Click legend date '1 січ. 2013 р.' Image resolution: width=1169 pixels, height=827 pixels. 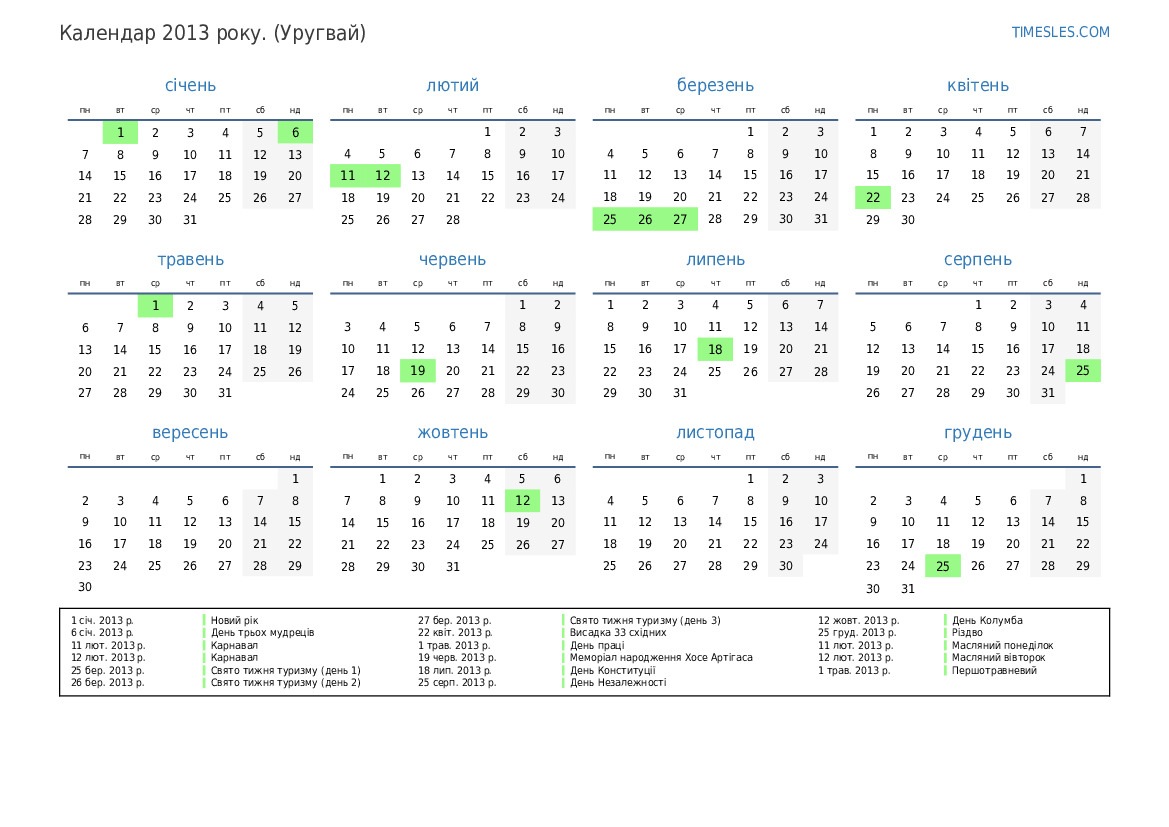point(102,620)
